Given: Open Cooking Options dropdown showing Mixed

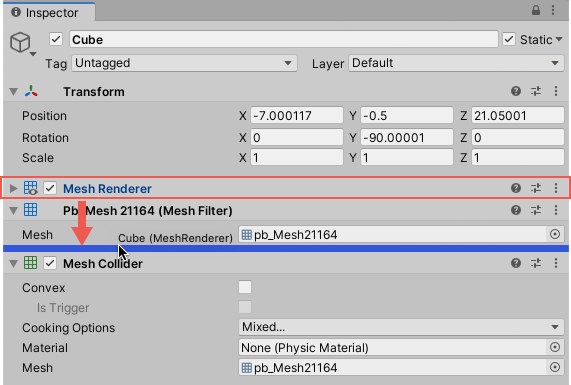Looking at the screenshot, I should [401, 327].
